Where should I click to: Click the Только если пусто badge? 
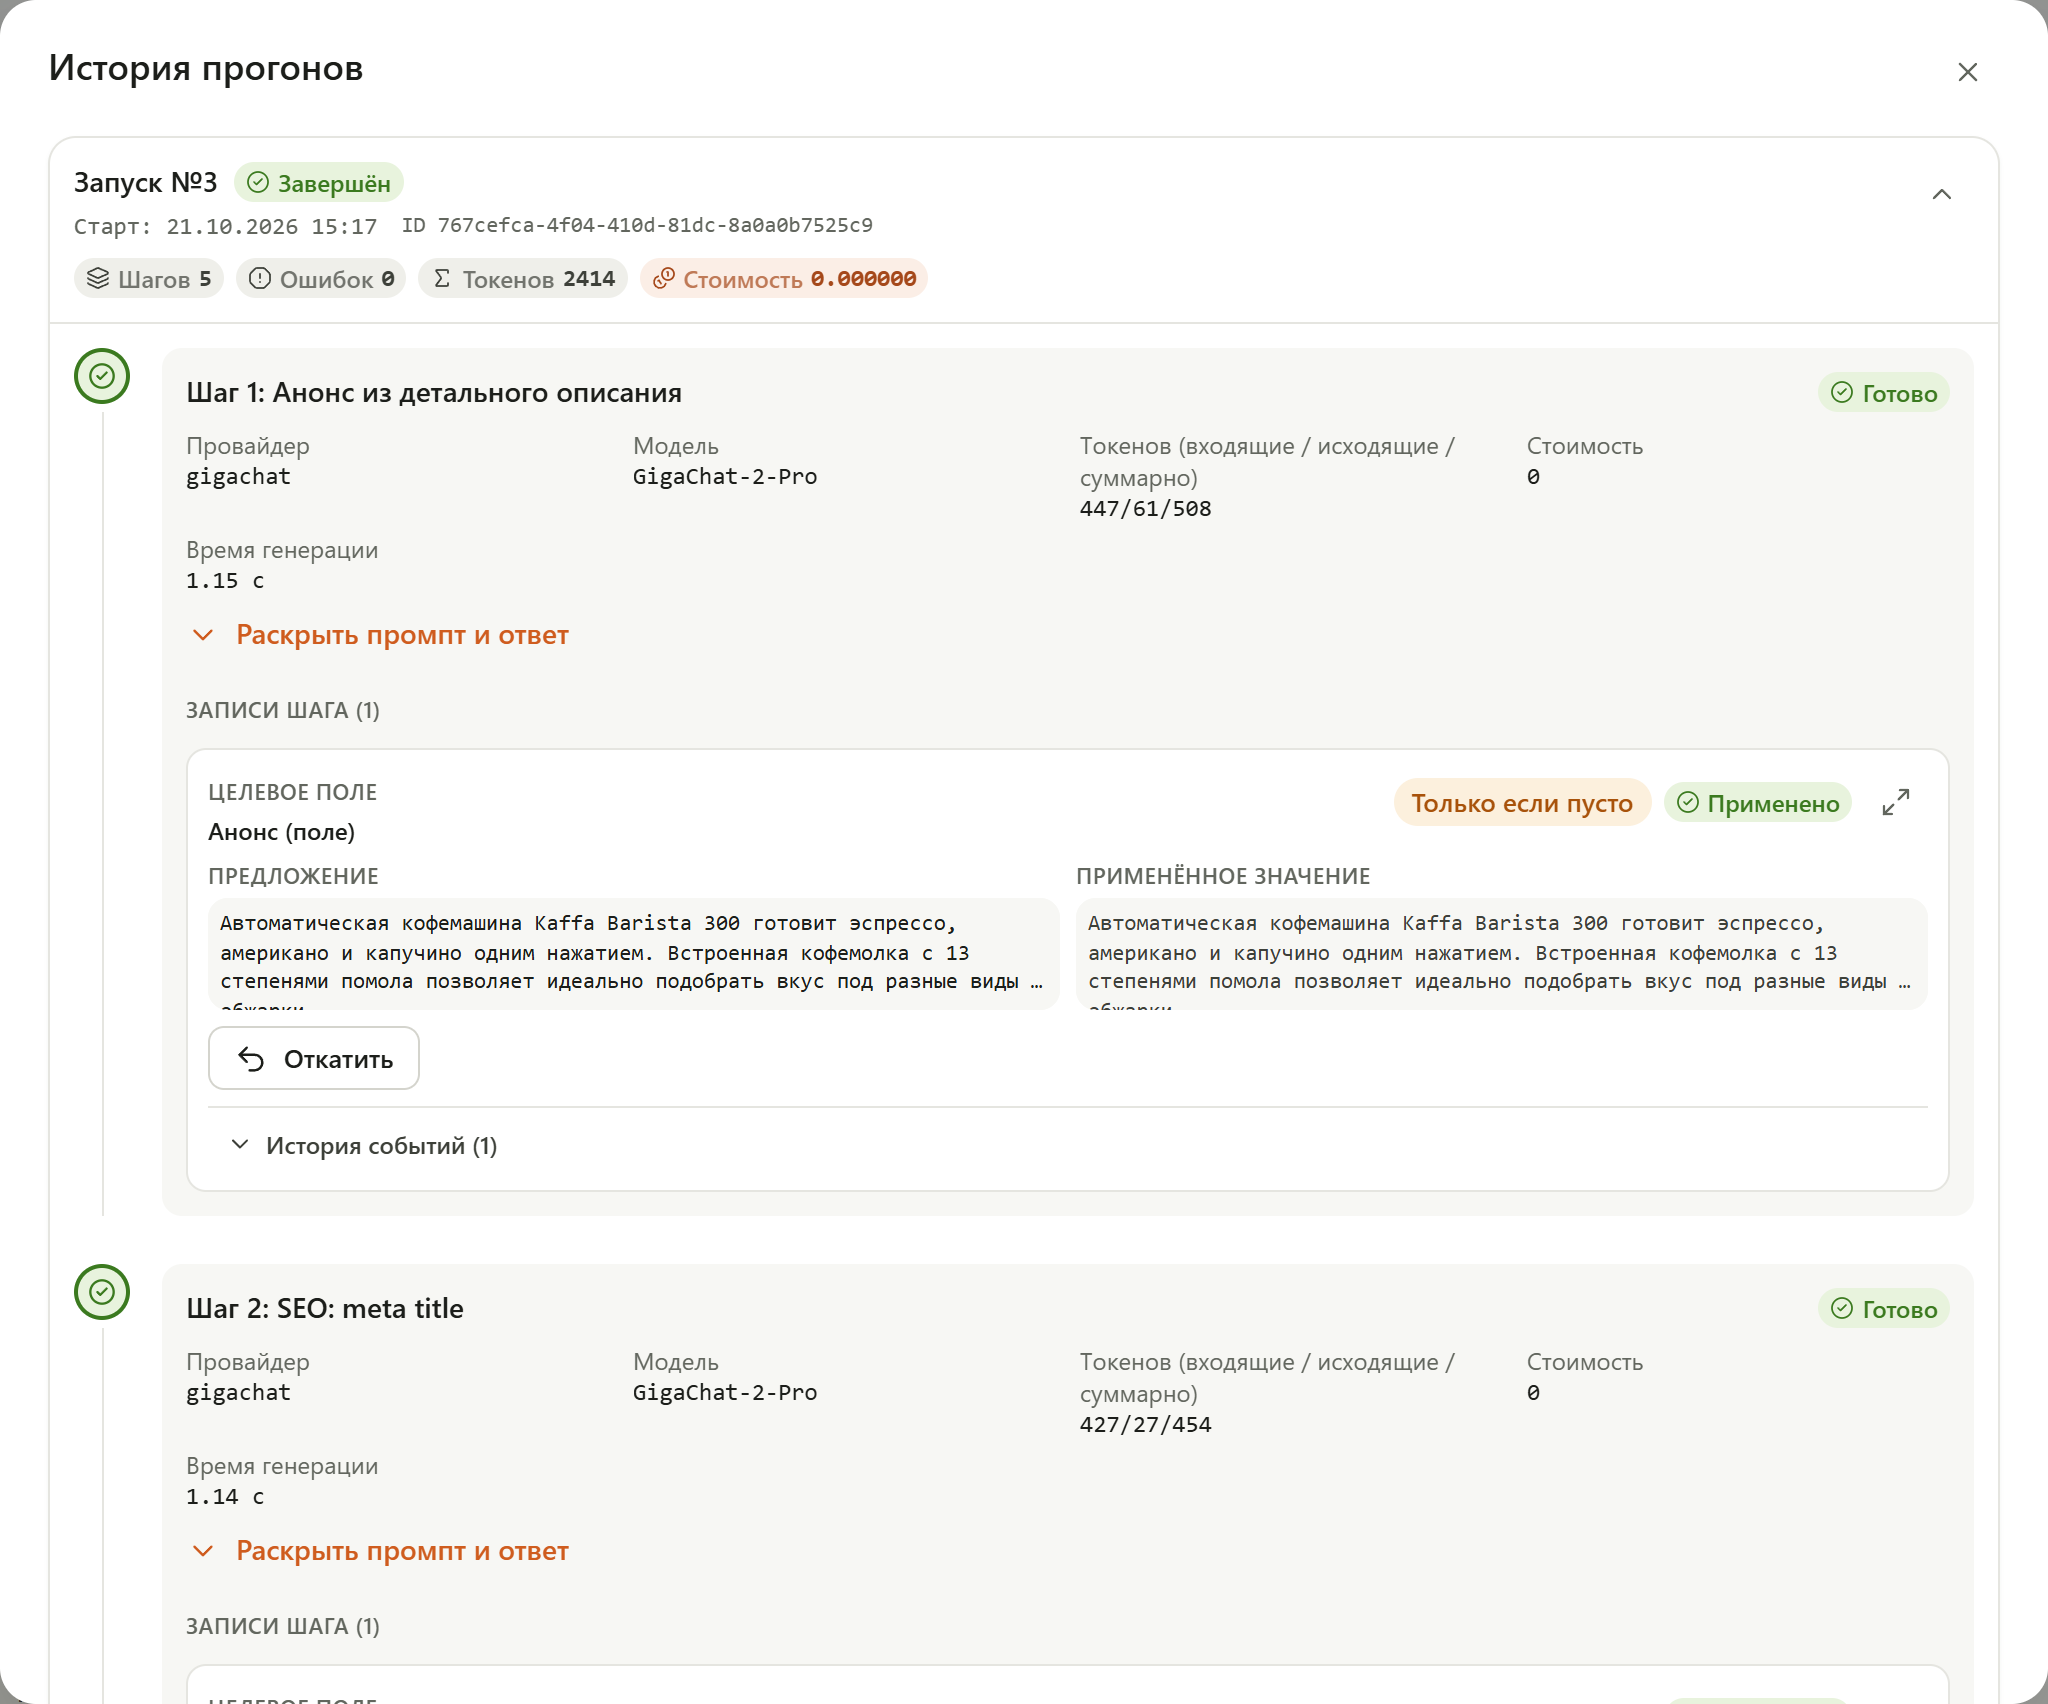pos(1522,803)
